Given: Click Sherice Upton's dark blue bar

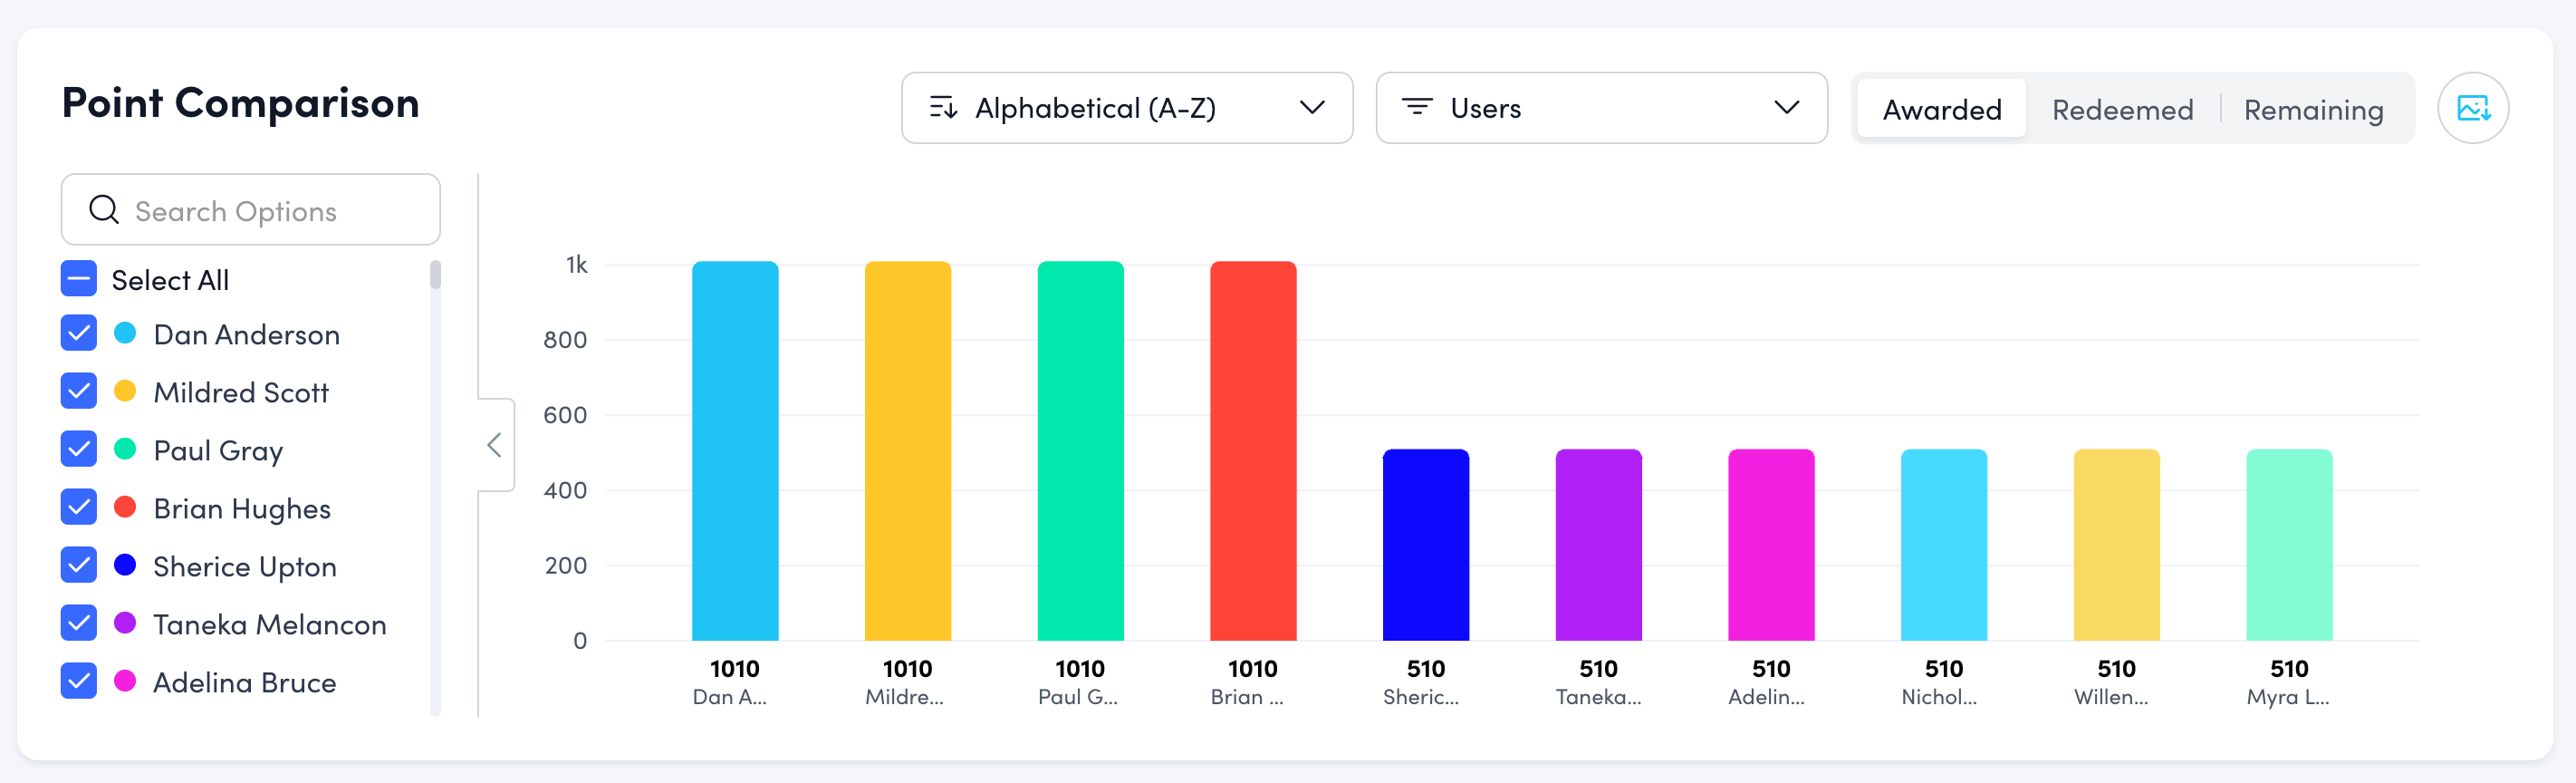Looking at the screenshot, I should click(1425, 545).
